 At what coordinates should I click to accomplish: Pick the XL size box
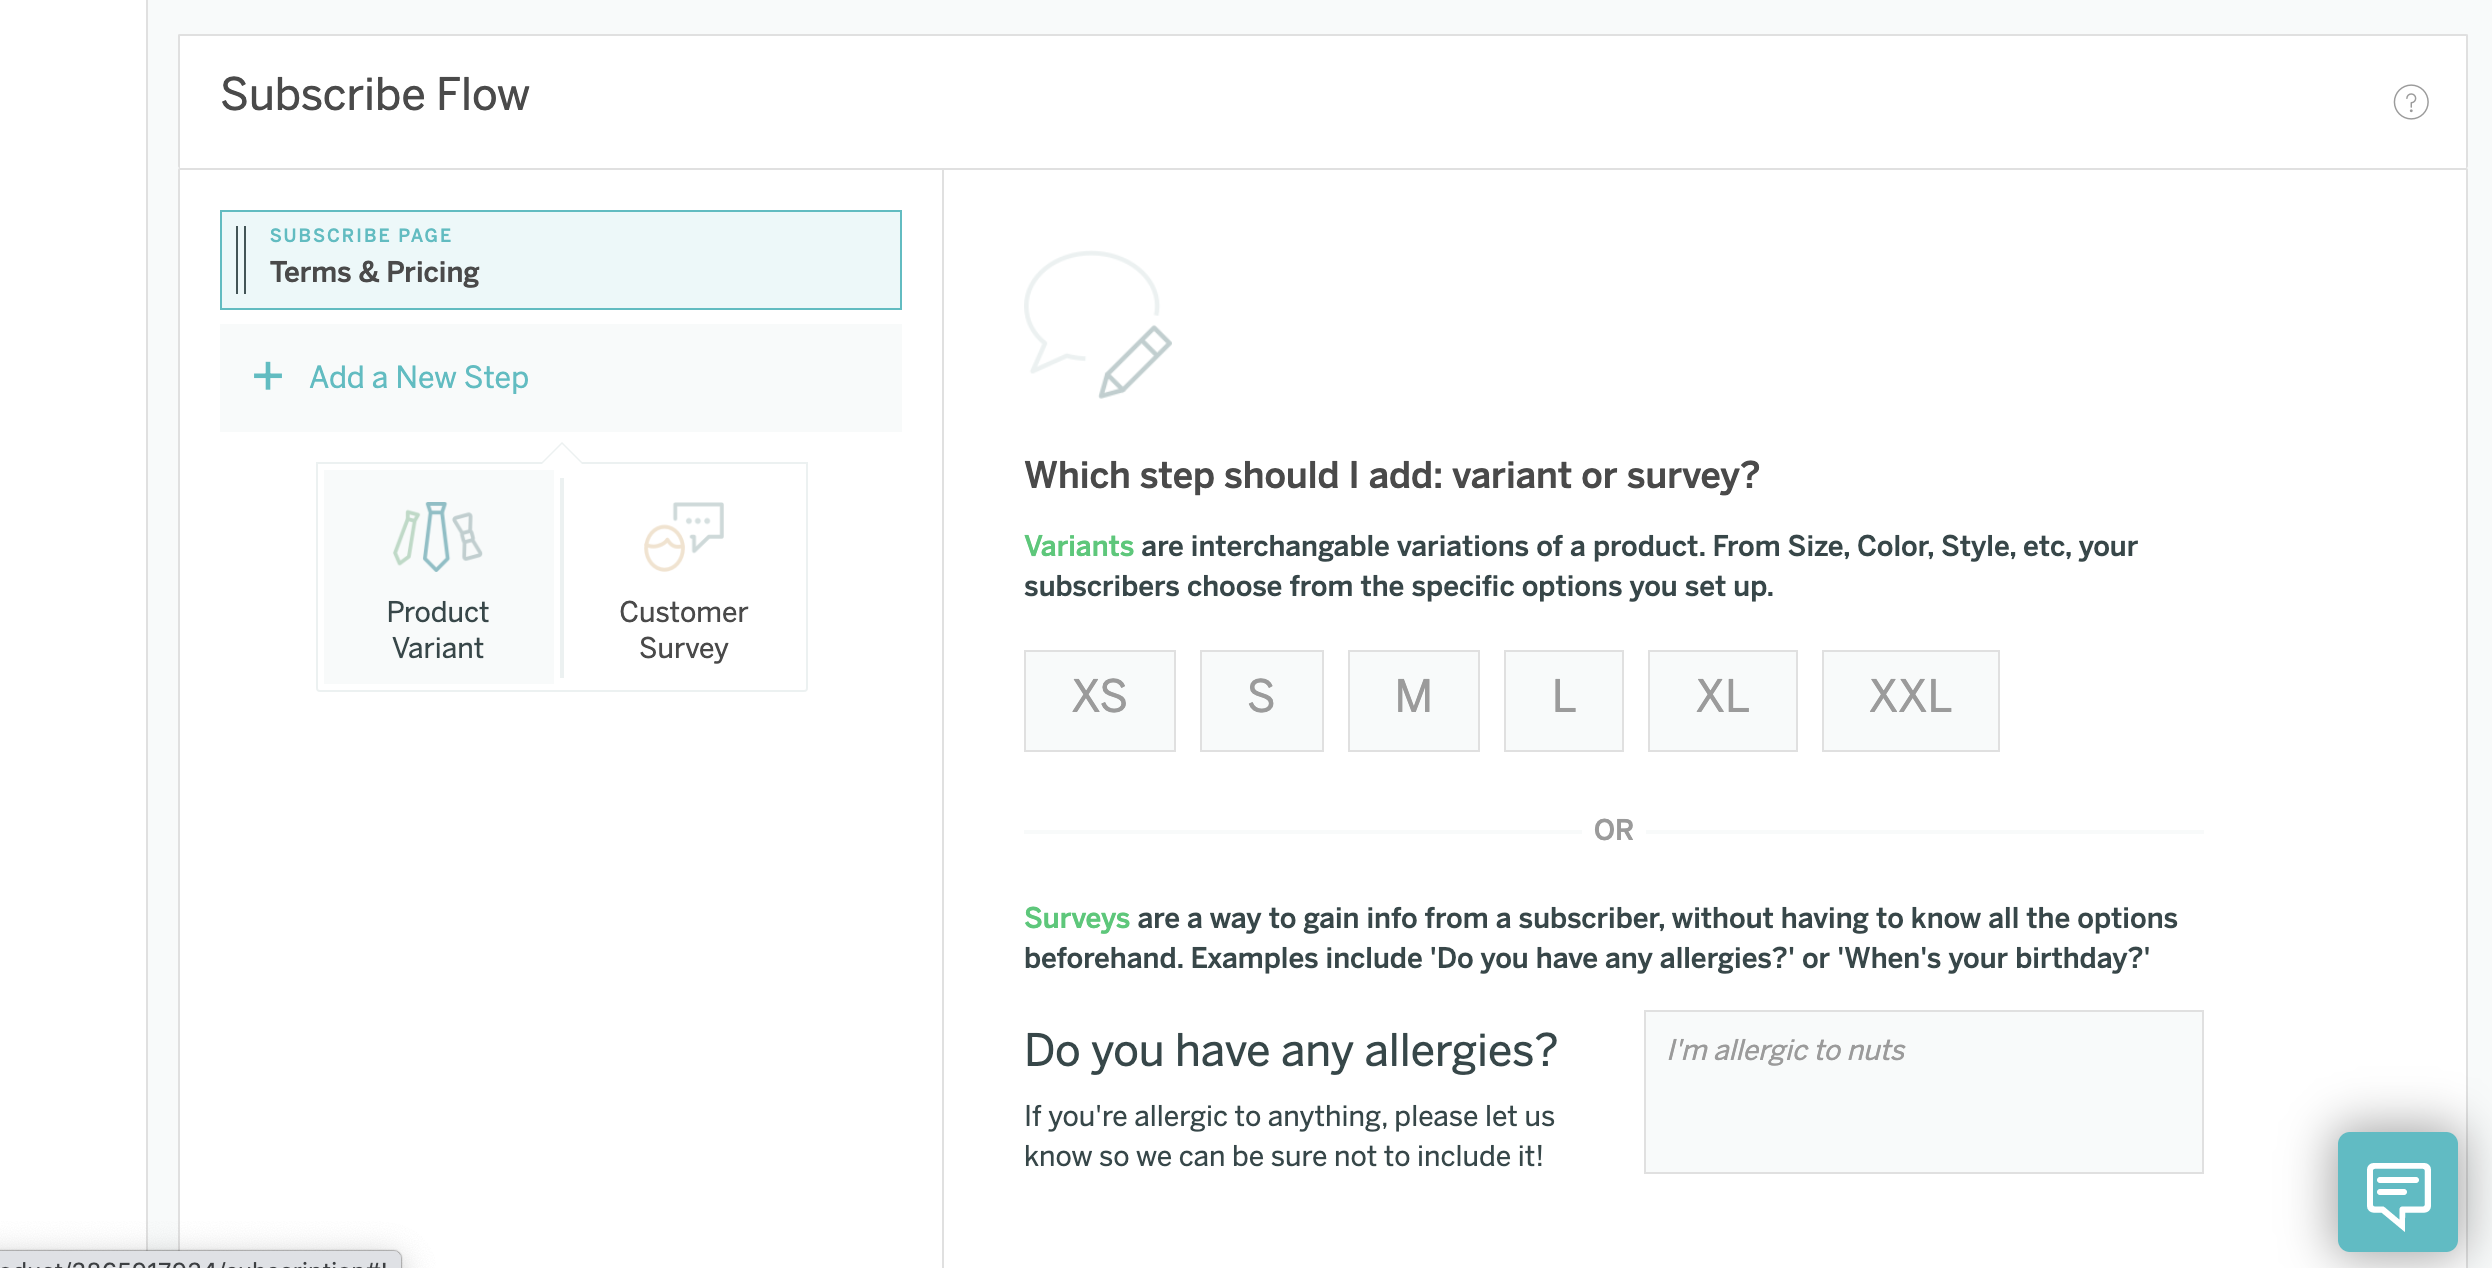click(1722, 700)
